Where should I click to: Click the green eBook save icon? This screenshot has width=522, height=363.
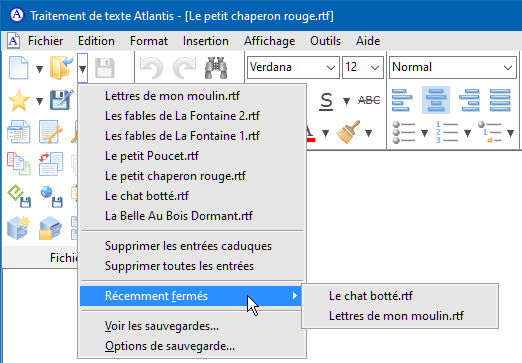pyautogui.click(x=19, y=196)
